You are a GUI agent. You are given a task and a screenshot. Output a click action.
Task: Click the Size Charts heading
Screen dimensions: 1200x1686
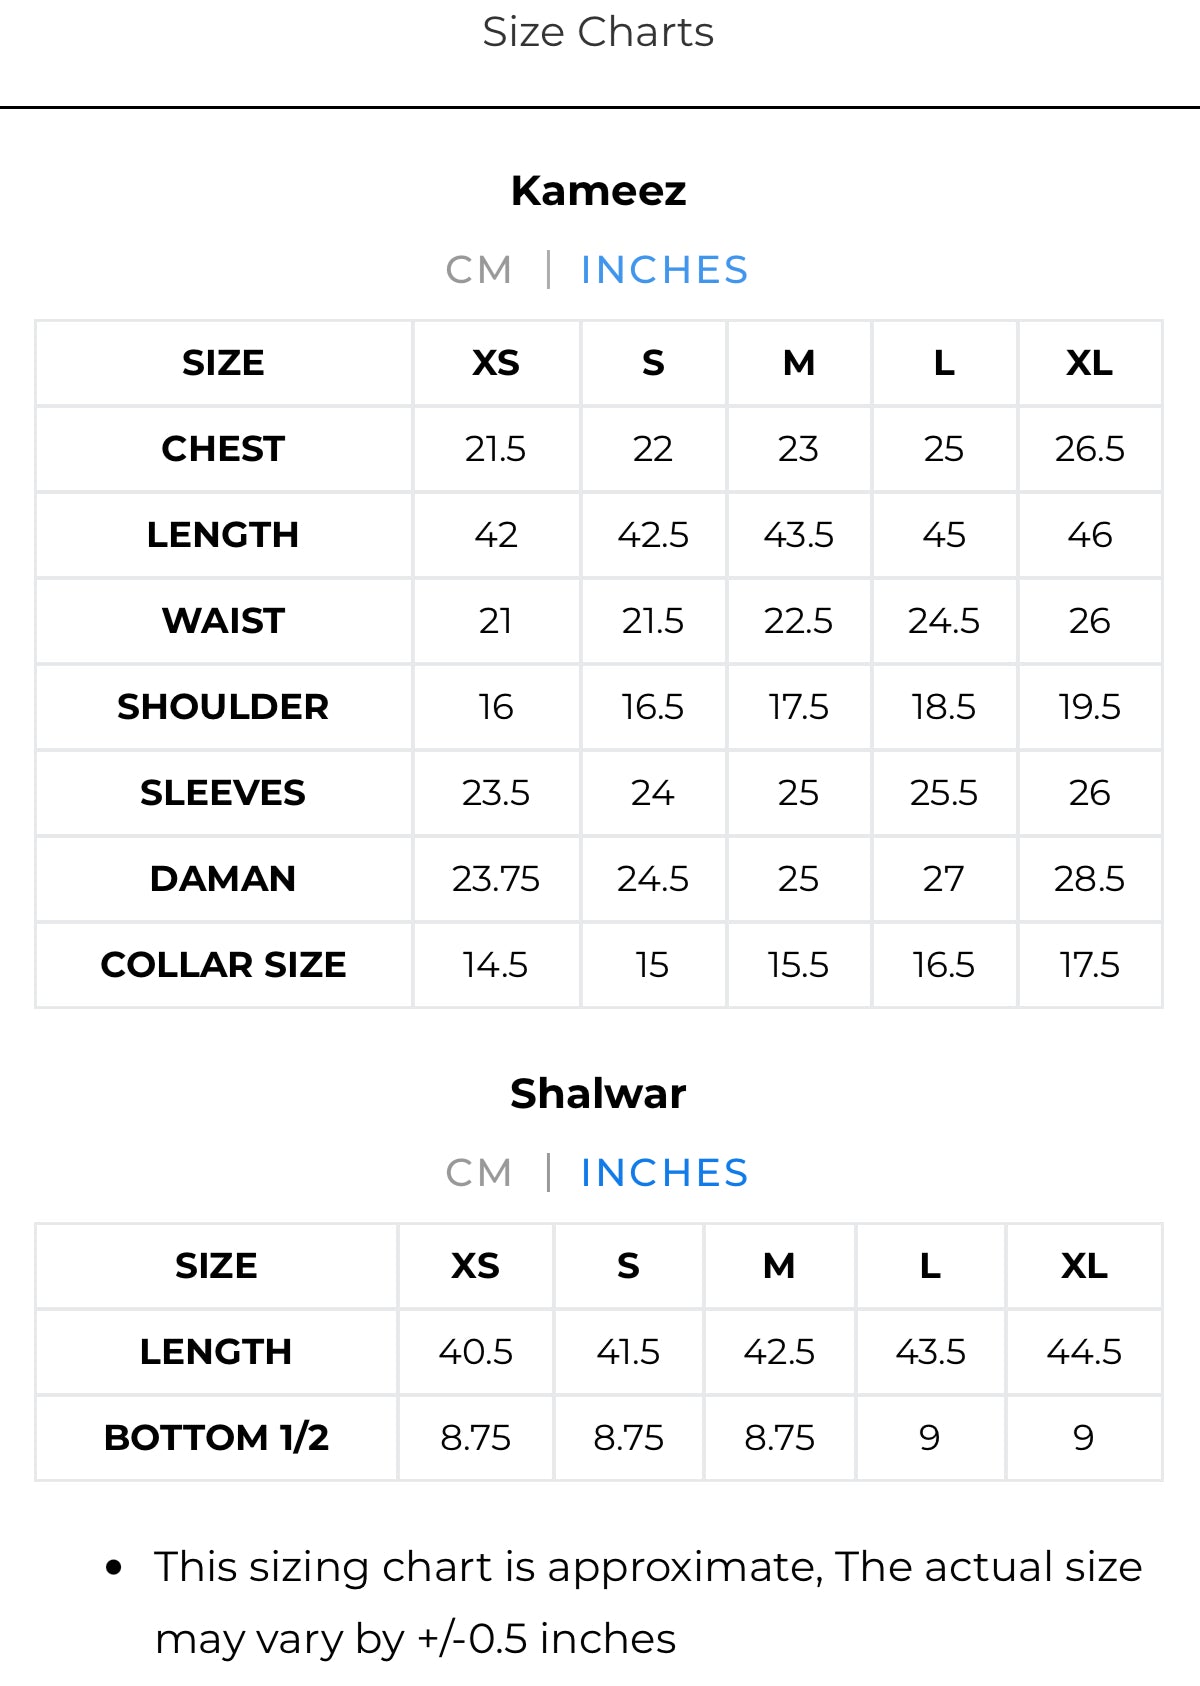[598, 32]
